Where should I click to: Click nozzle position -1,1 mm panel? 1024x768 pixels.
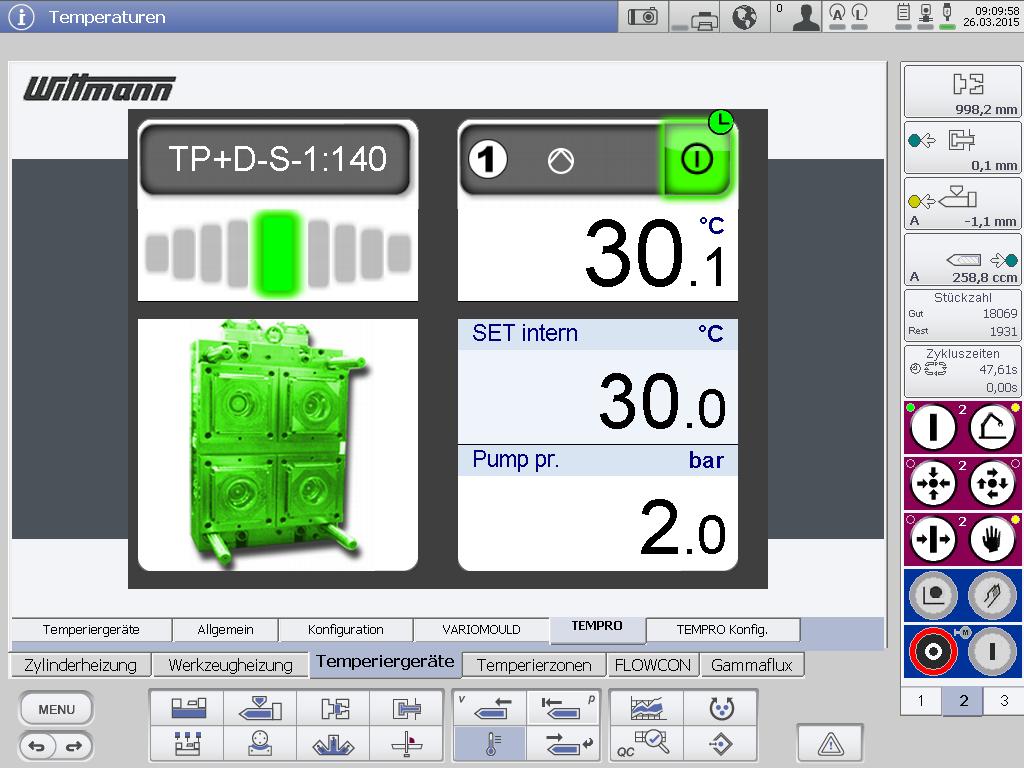tap(963, 202)
